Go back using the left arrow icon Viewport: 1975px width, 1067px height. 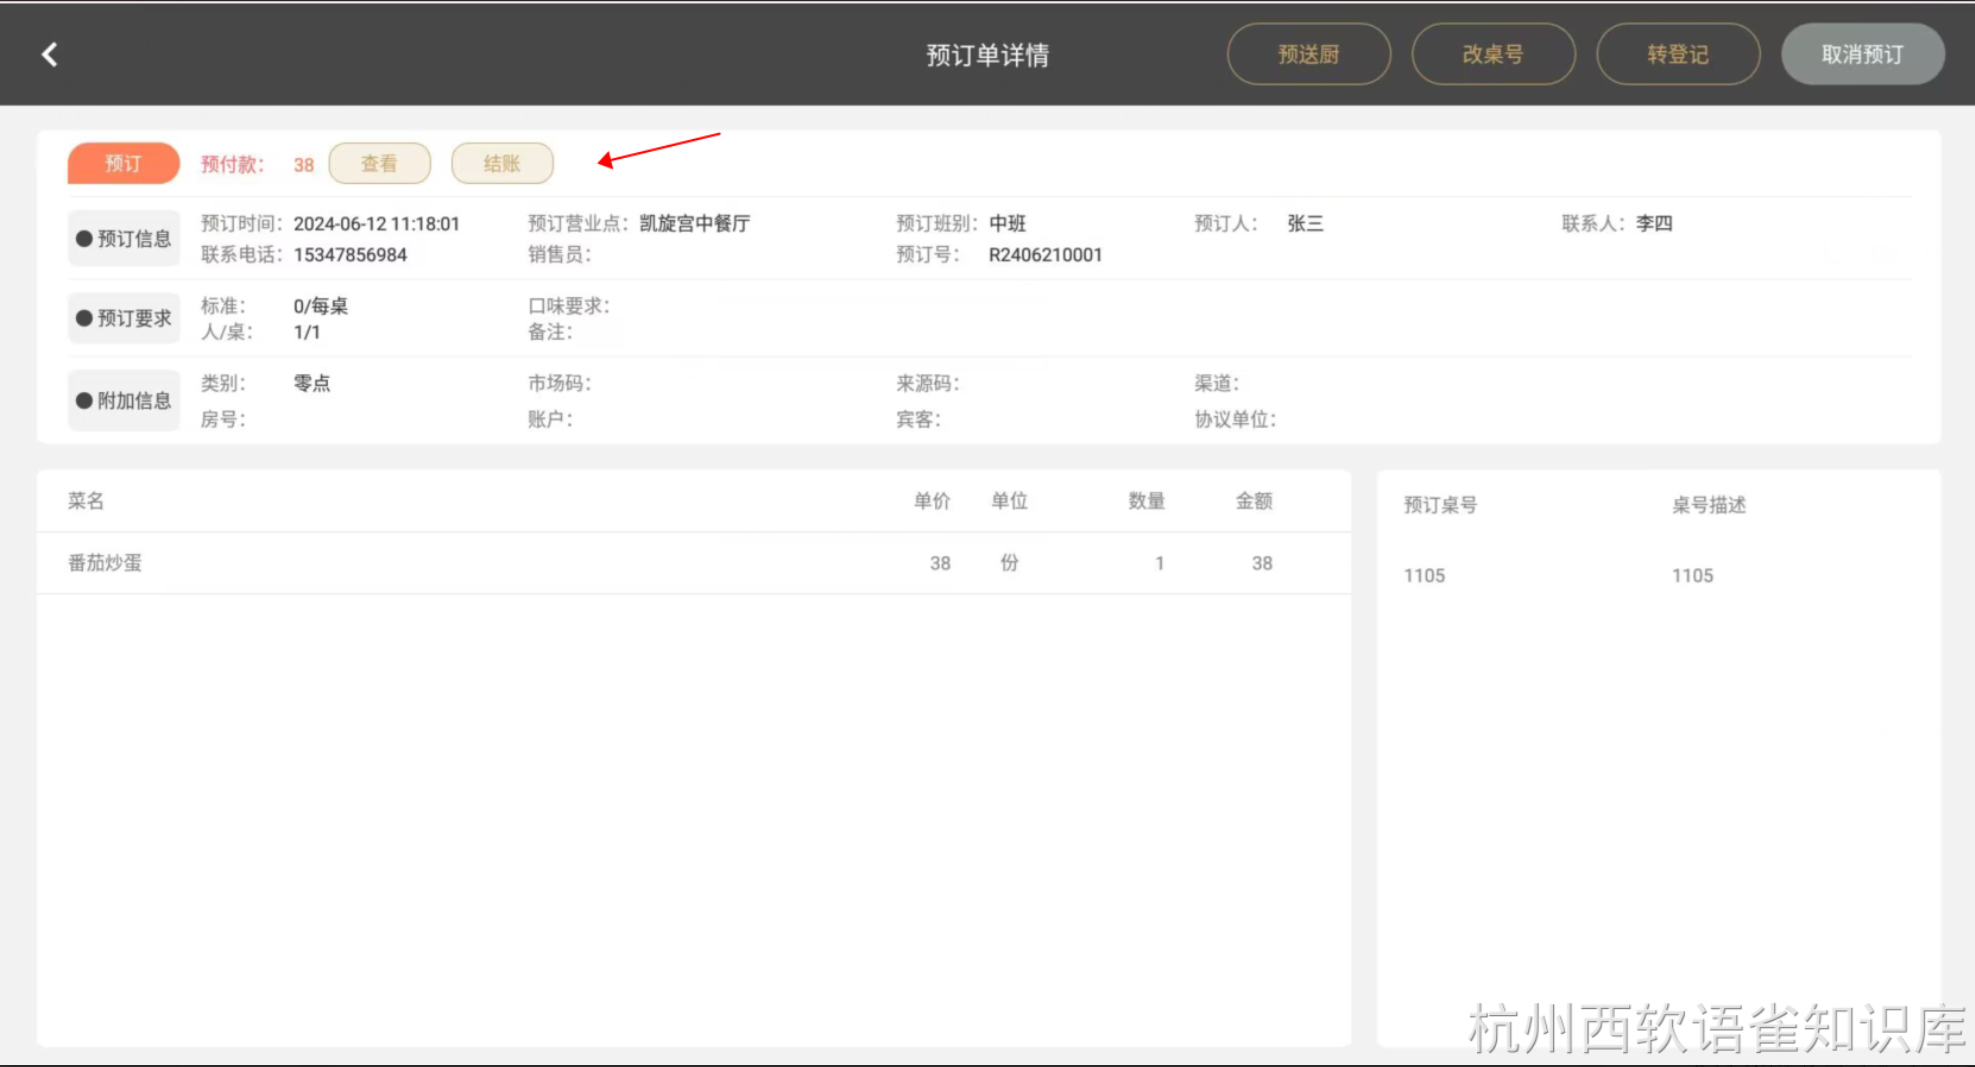click(50, 54)
